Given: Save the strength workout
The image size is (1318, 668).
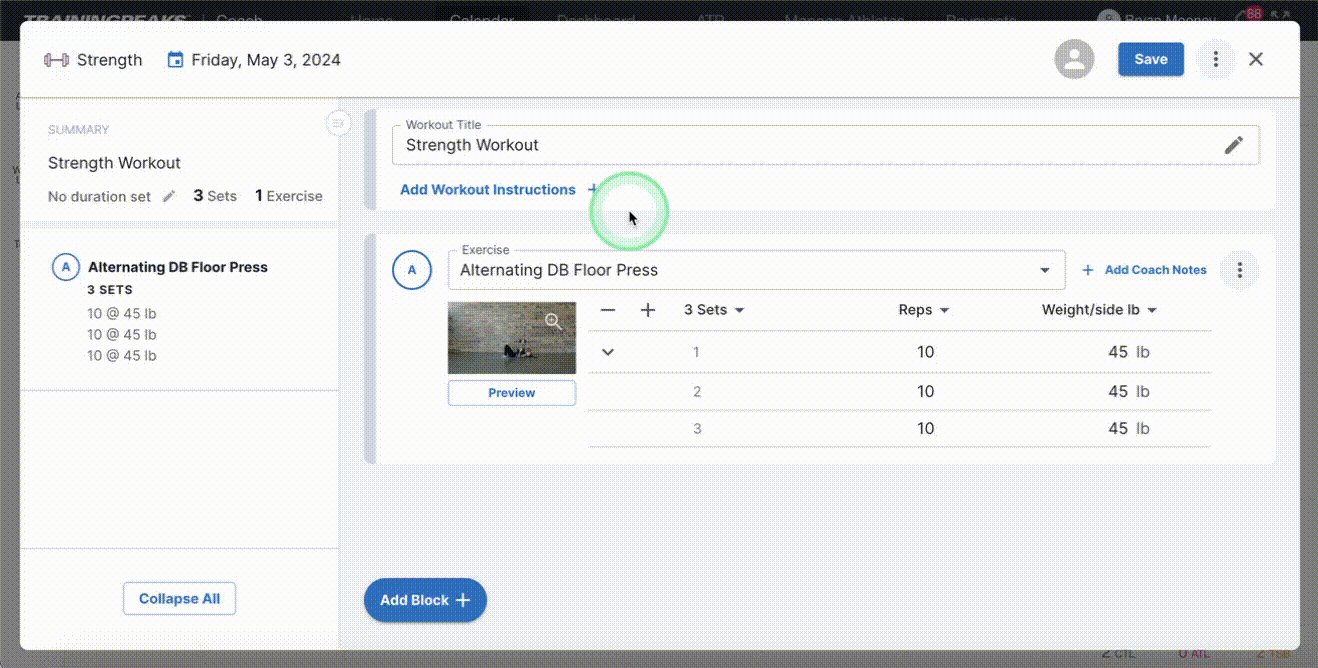Looking at the screenshot, I should (1150, 59).
